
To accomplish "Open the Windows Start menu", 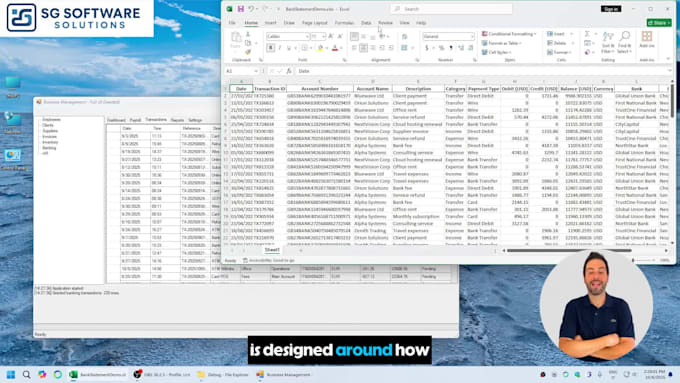I will pos(11,374).
